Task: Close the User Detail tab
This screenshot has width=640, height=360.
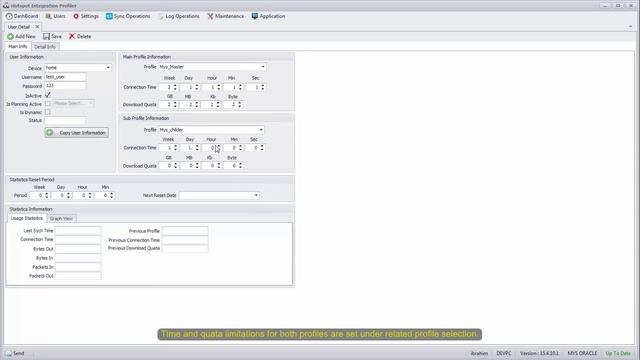Action: pyautogui.click(x=37, y=27)
